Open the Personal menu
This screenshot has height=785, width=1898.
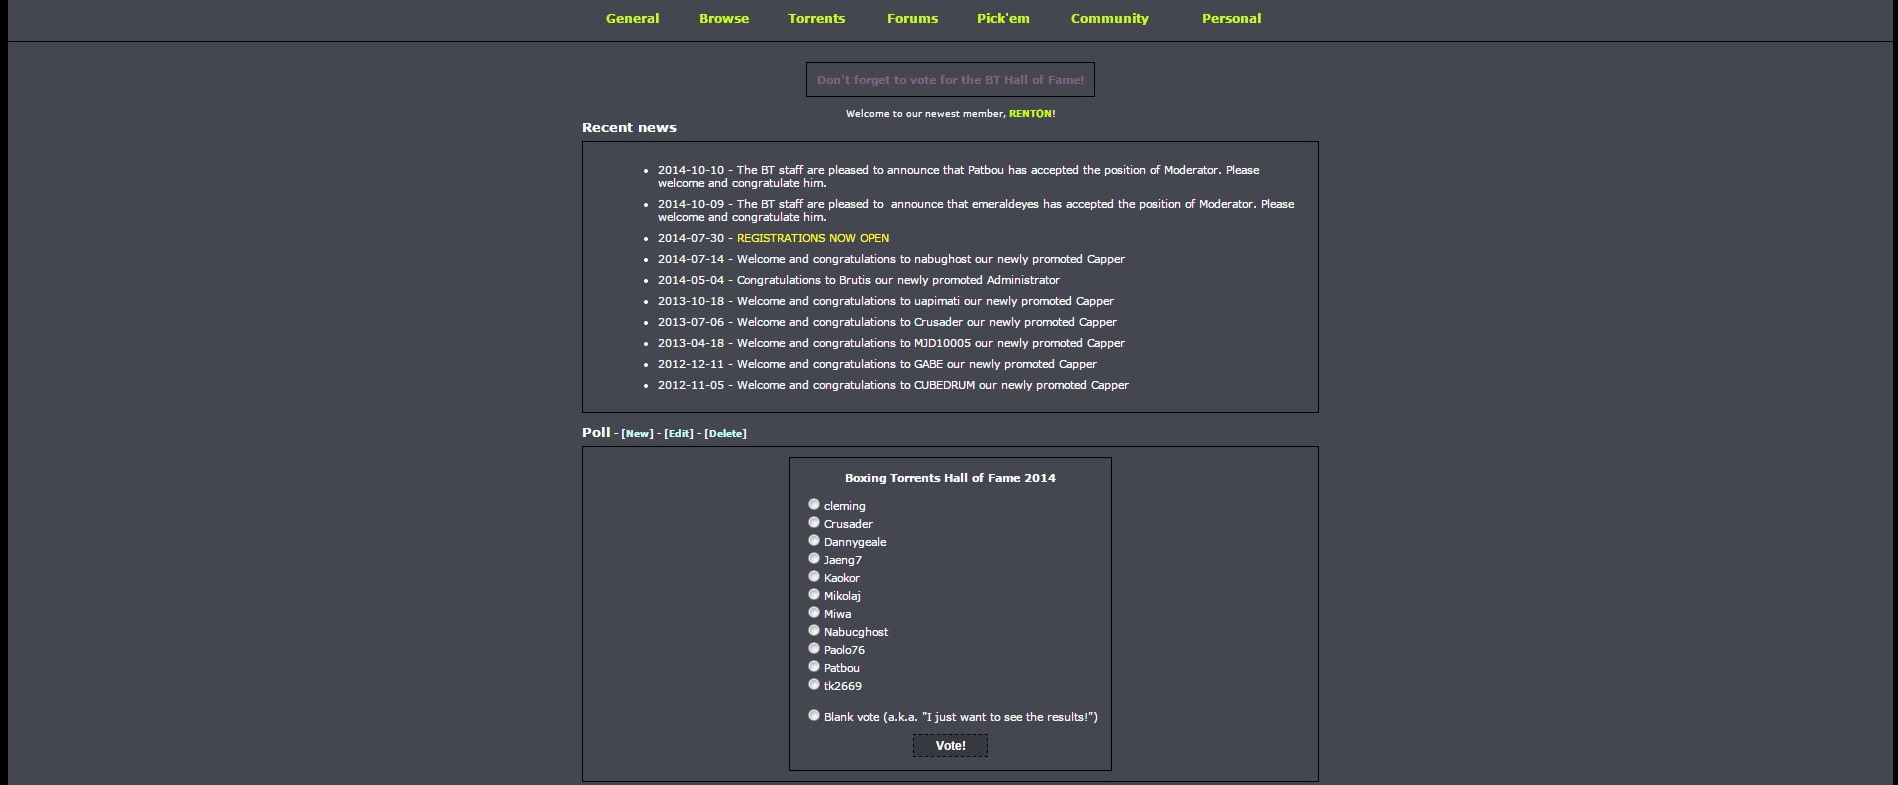pyautogui.click(x=1231, y=18)
